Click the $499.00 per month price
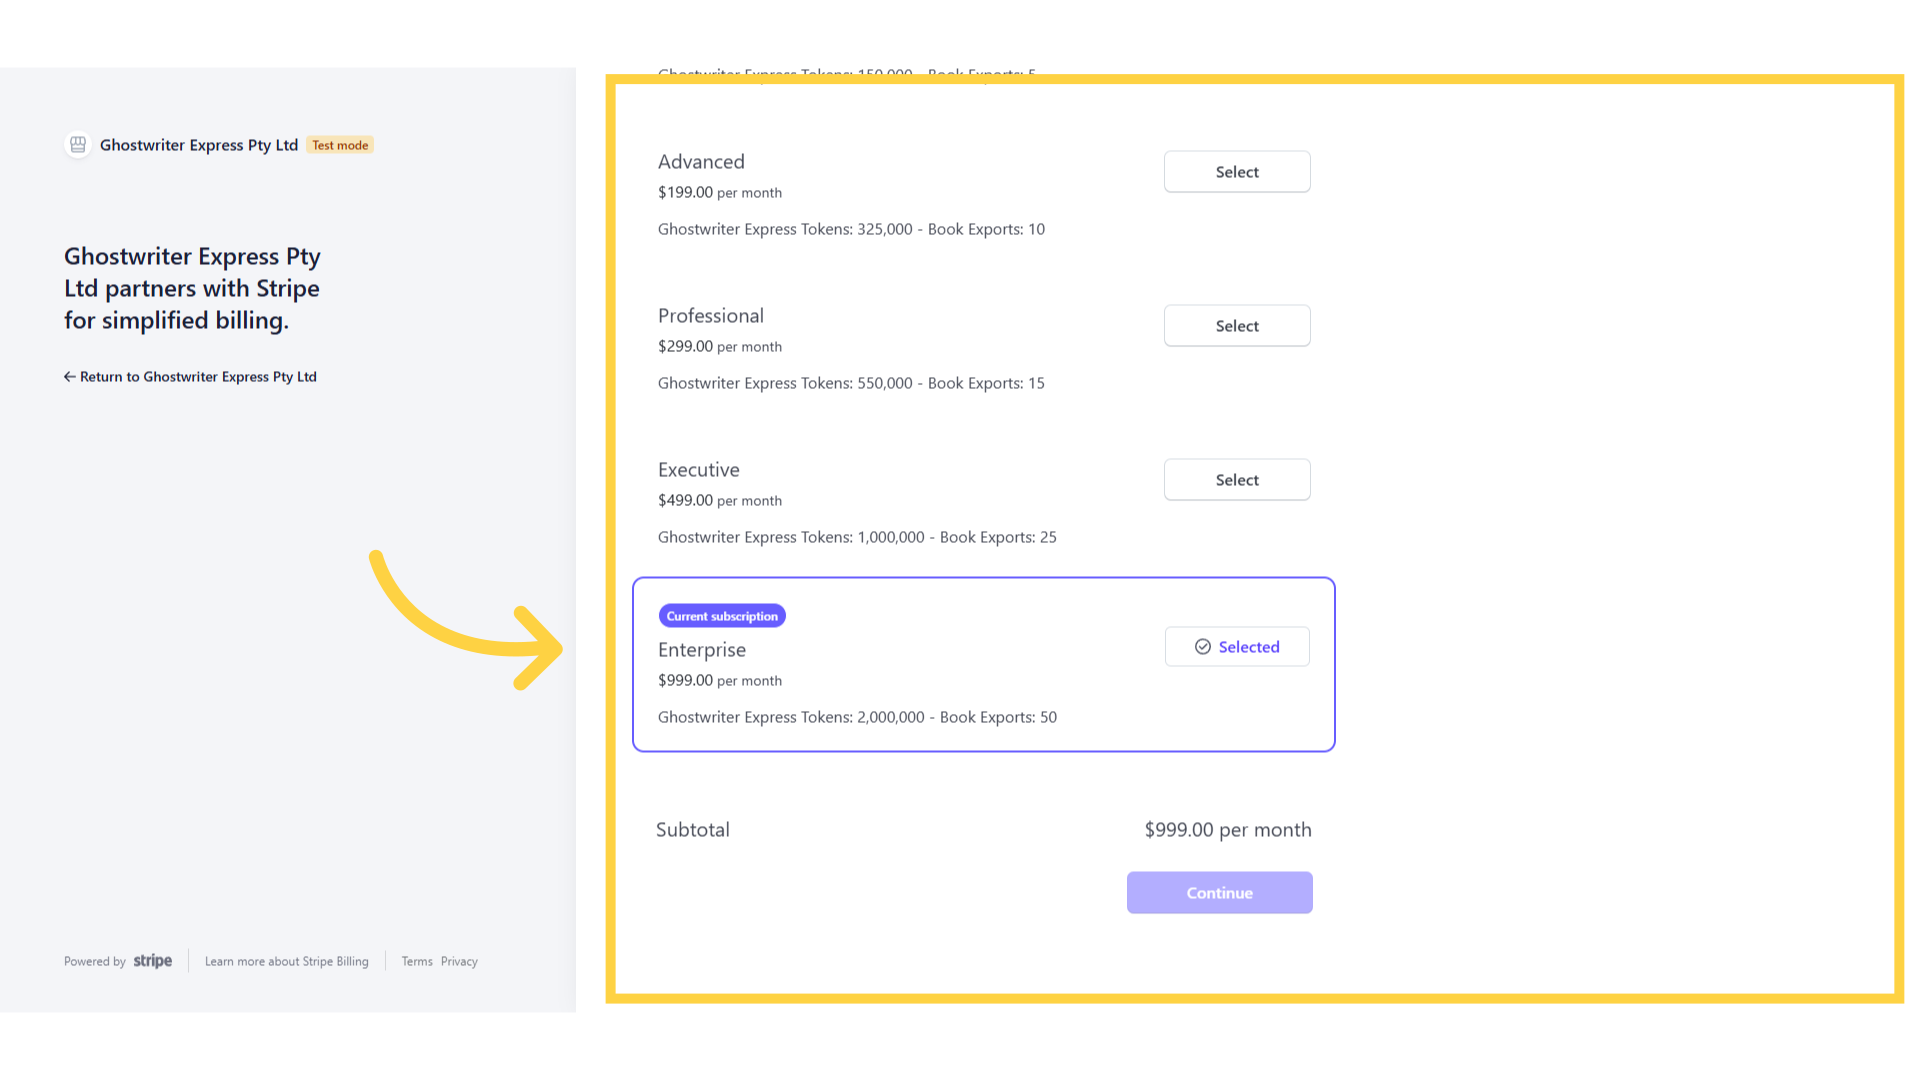 [720, 501]
